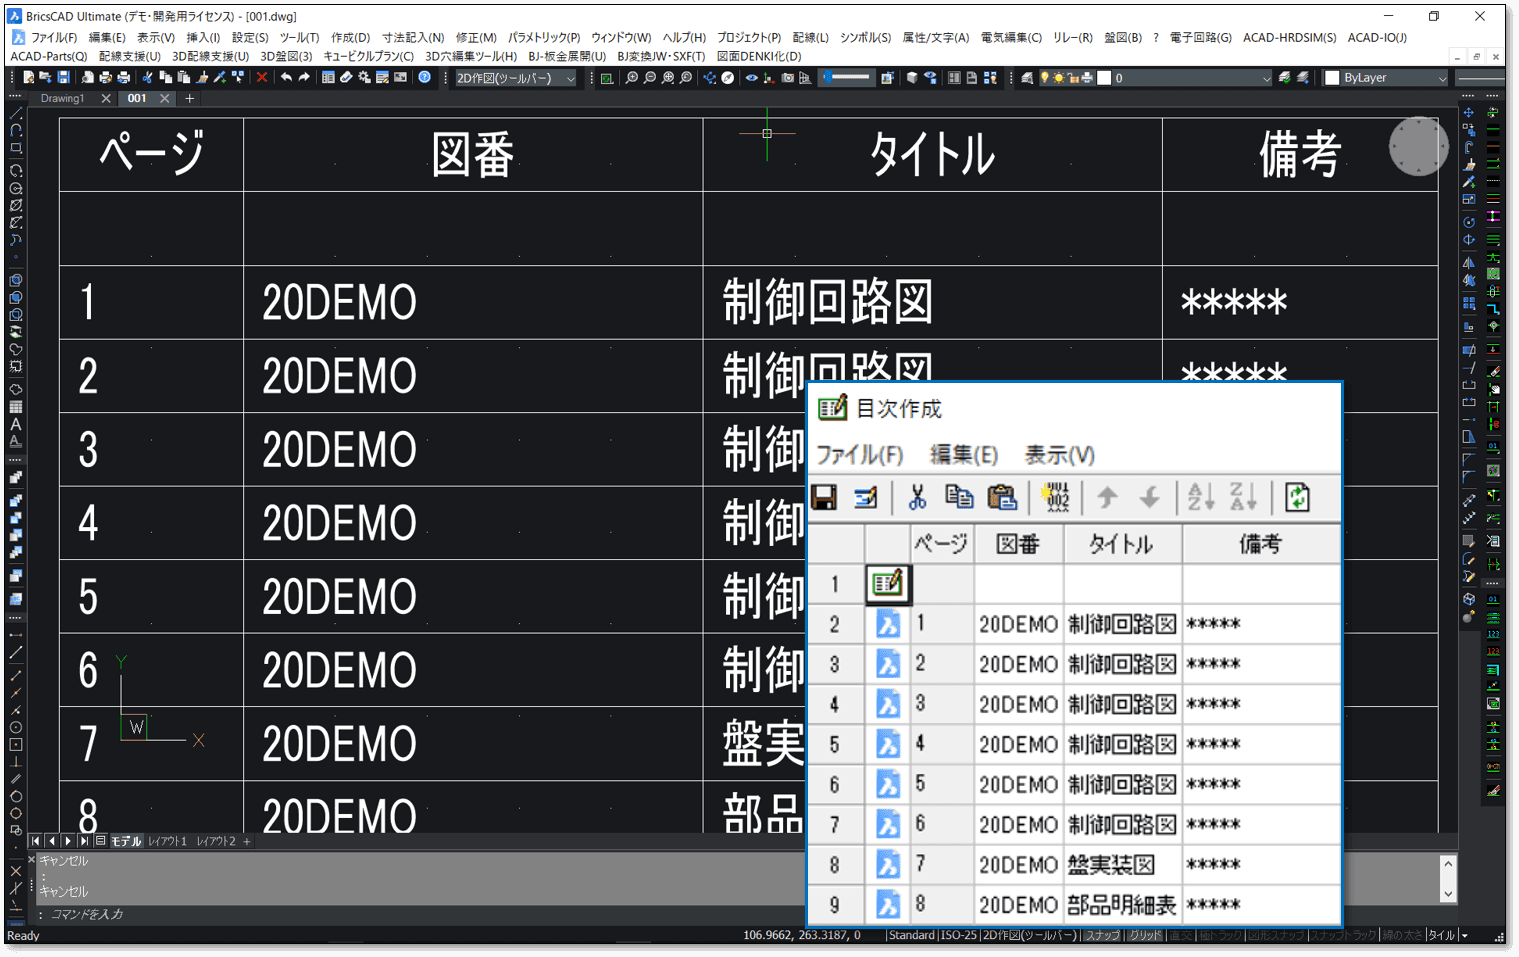Open status bar settings dropdown arrow
This screenshot has width=1519, height=957.
(1465, 935)
